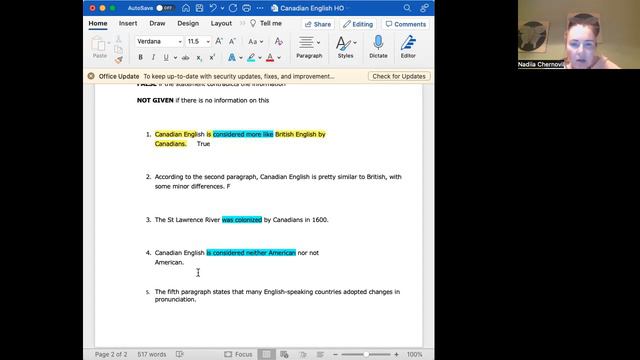The image size is (640, 360).
Task: Click Check for Updates button
Action: 399,76
